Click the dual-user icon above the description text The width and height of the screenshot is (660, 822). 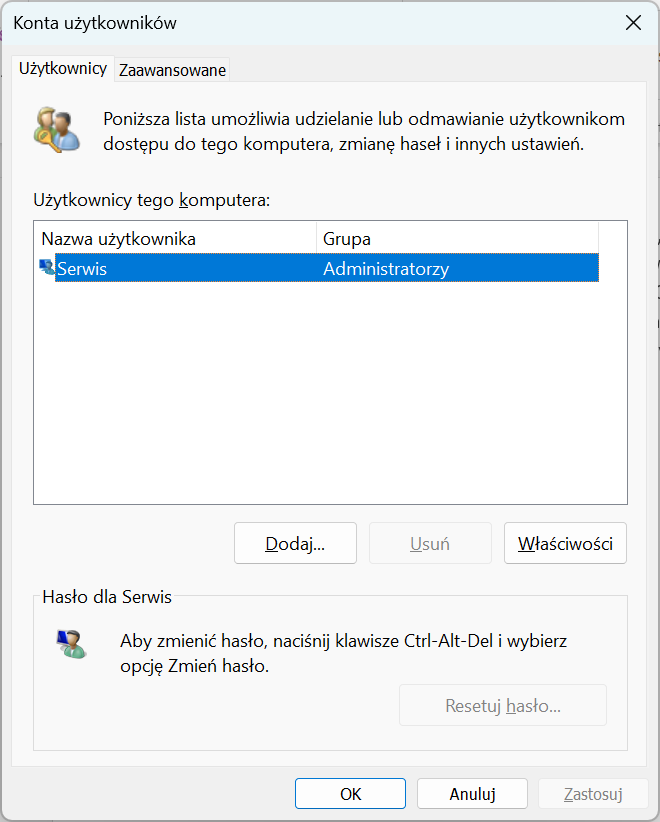(x=57, y=128)
